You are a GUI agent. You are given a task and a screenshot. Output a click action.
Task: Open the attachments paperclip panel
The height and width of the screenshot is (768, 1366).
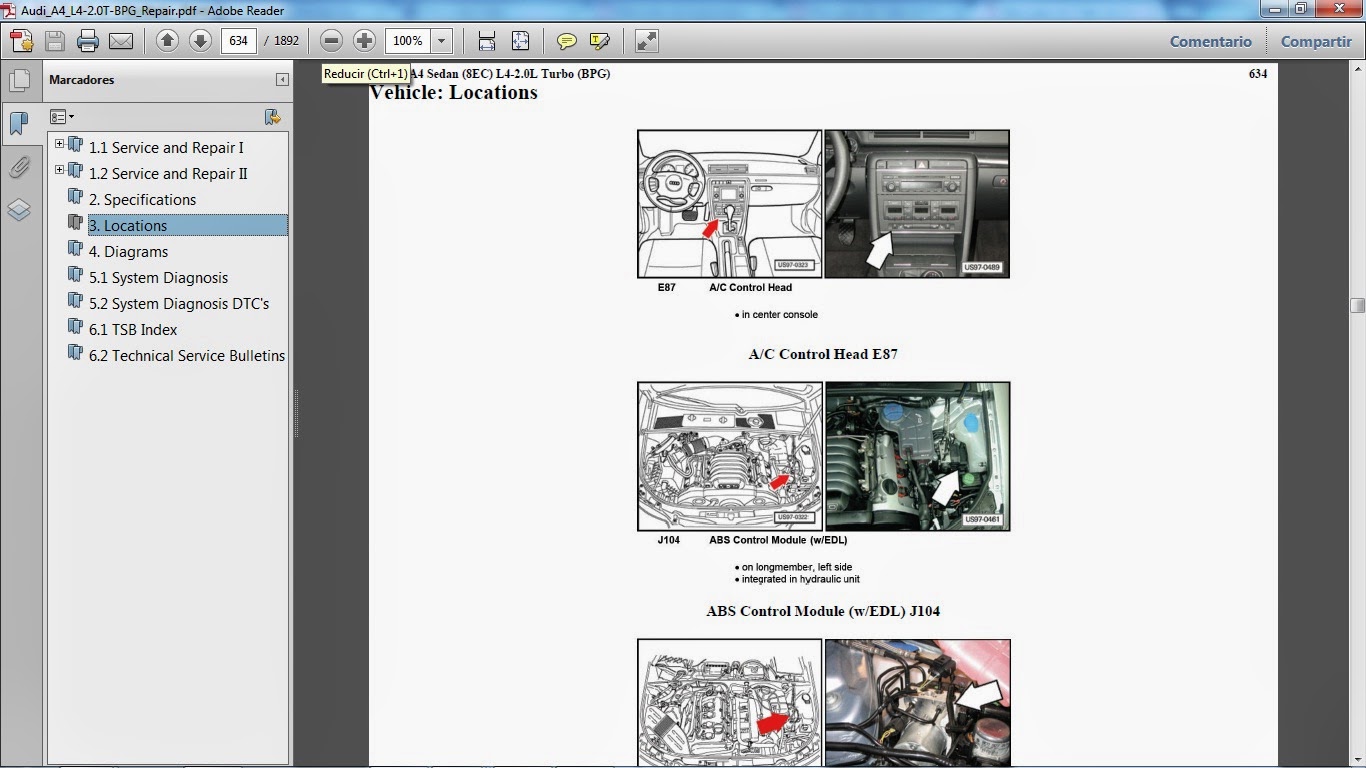click(x=19, y=167)
